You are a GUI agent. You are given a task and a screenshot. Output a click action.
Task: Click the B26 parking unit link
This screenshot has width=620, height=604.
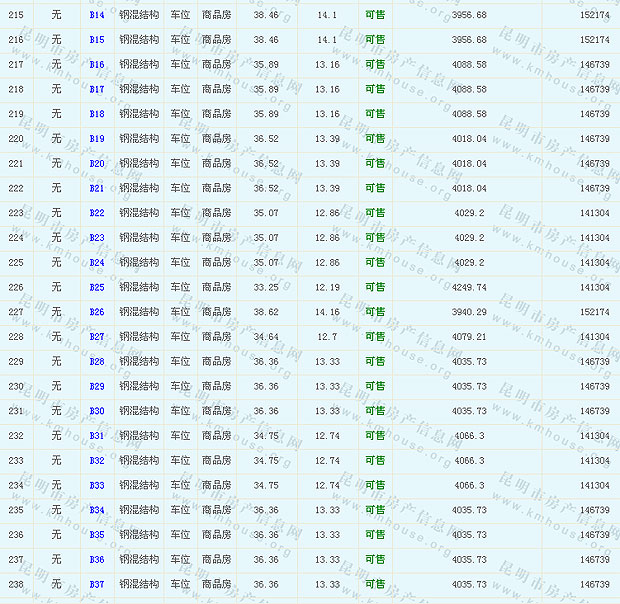97,312
